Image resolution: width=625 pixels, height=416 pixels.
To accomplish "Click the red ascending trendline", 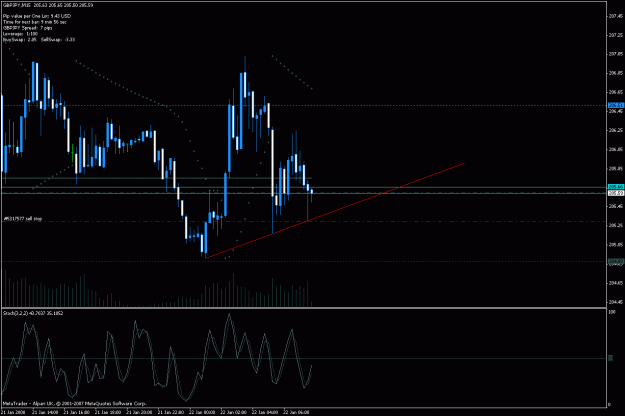I will click(335, 210).
